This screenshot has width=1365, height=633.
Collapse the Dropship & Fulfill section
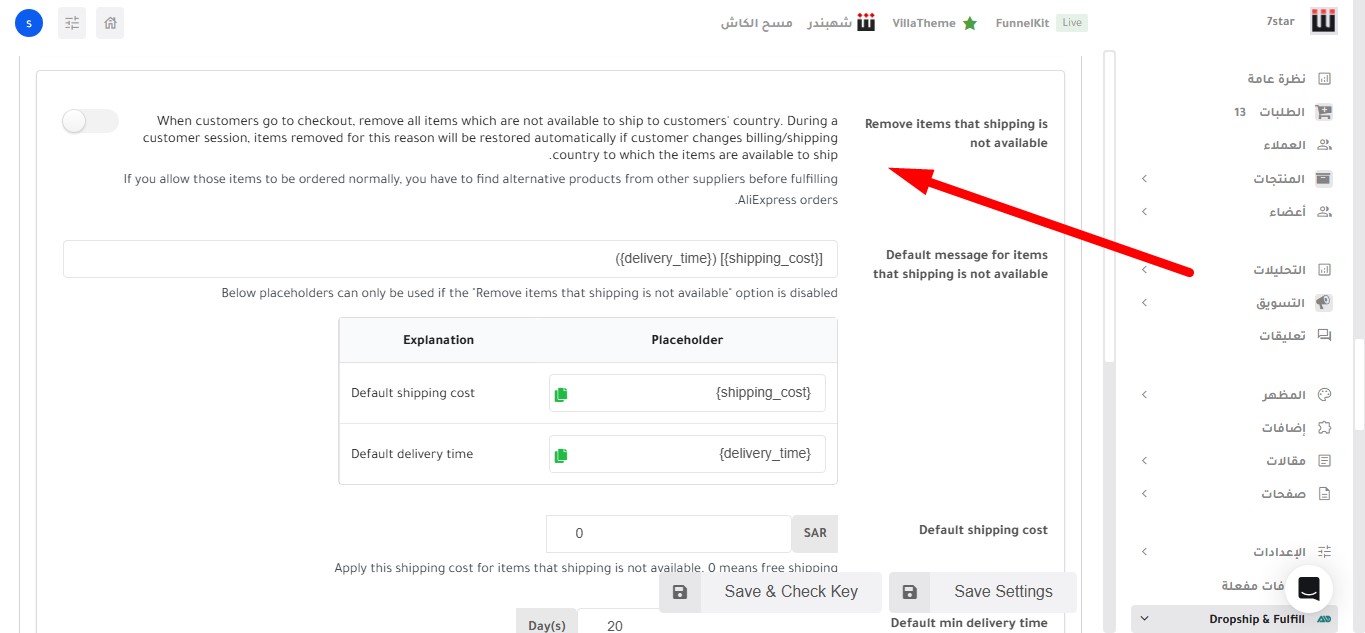[x=1145, y=619]
